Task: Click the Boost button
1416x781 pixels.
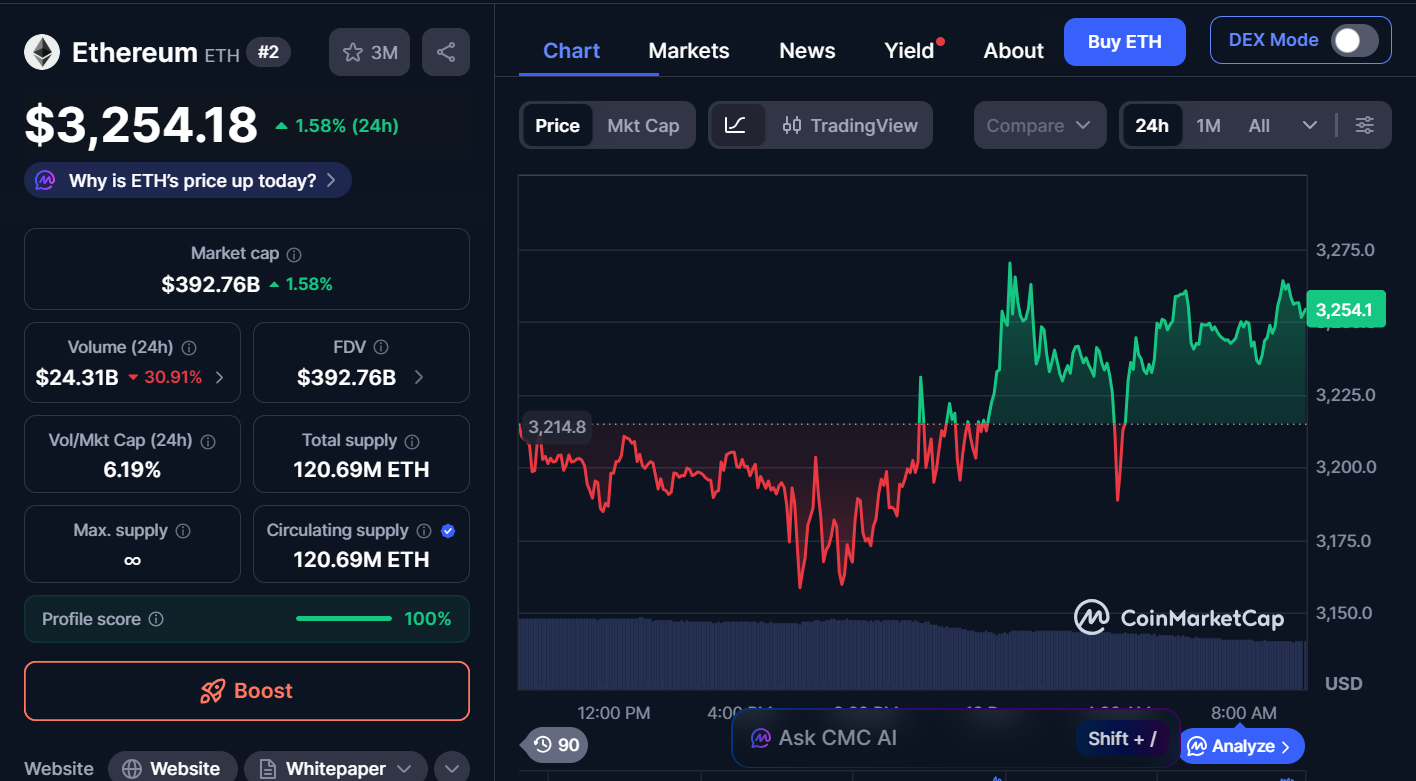Action: click(x=247, y=691)
